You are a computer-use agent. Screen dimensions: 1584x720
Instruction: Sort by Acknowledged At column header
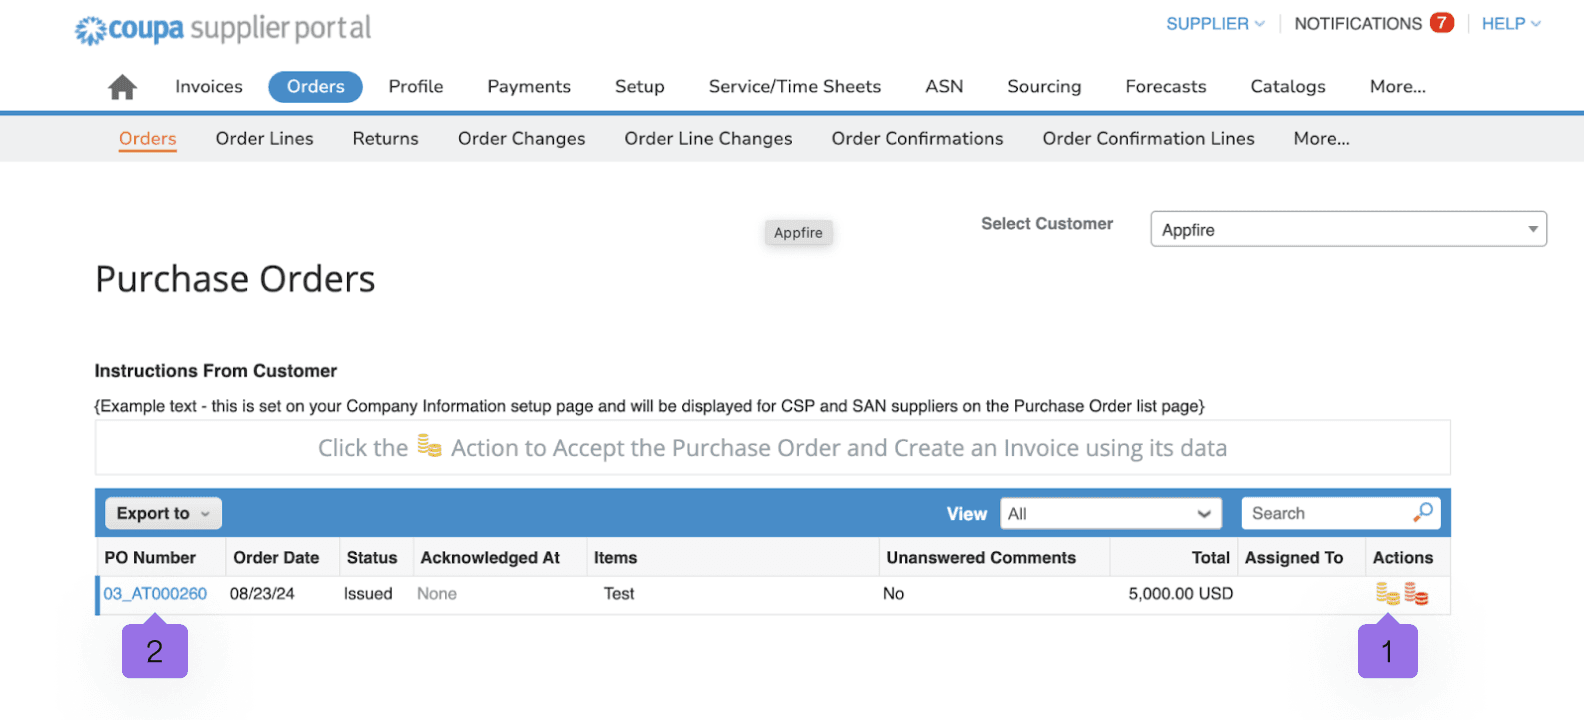[x=490, y=558]
